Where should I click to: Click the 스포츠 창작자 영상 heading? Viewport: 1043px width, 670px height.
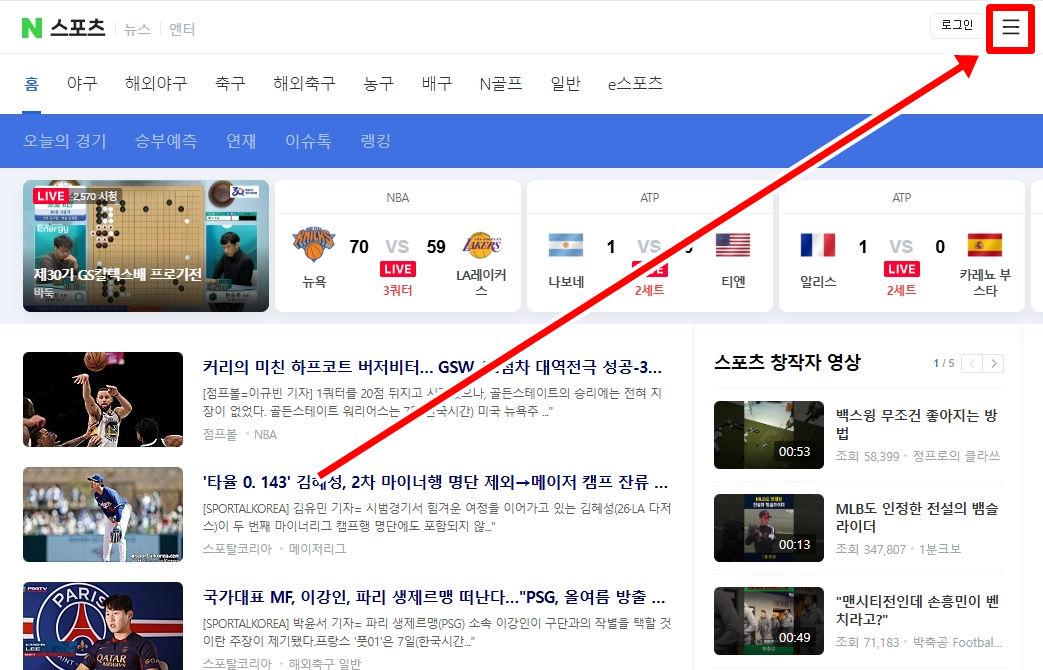(x=788, y=363)
